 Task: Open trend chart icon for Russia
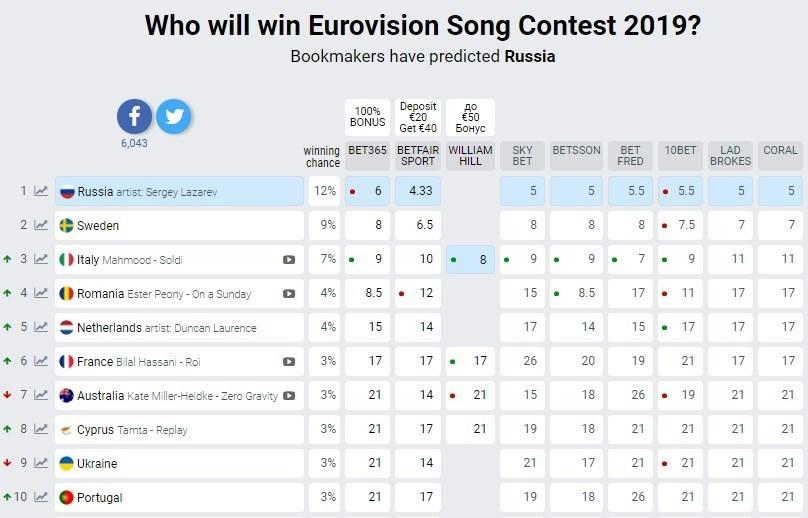[41, 191]
